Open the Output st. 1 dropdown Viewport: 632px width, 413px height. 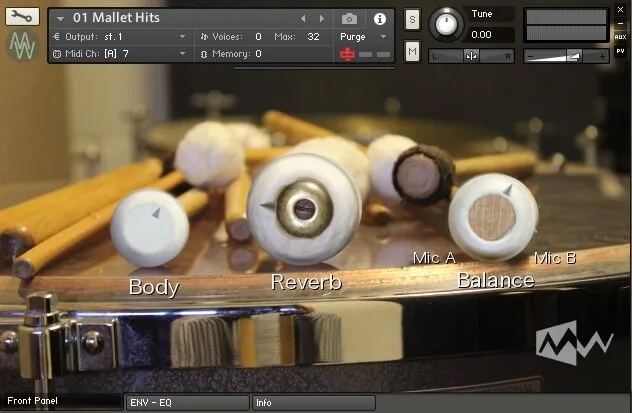[x=119, y=37]
